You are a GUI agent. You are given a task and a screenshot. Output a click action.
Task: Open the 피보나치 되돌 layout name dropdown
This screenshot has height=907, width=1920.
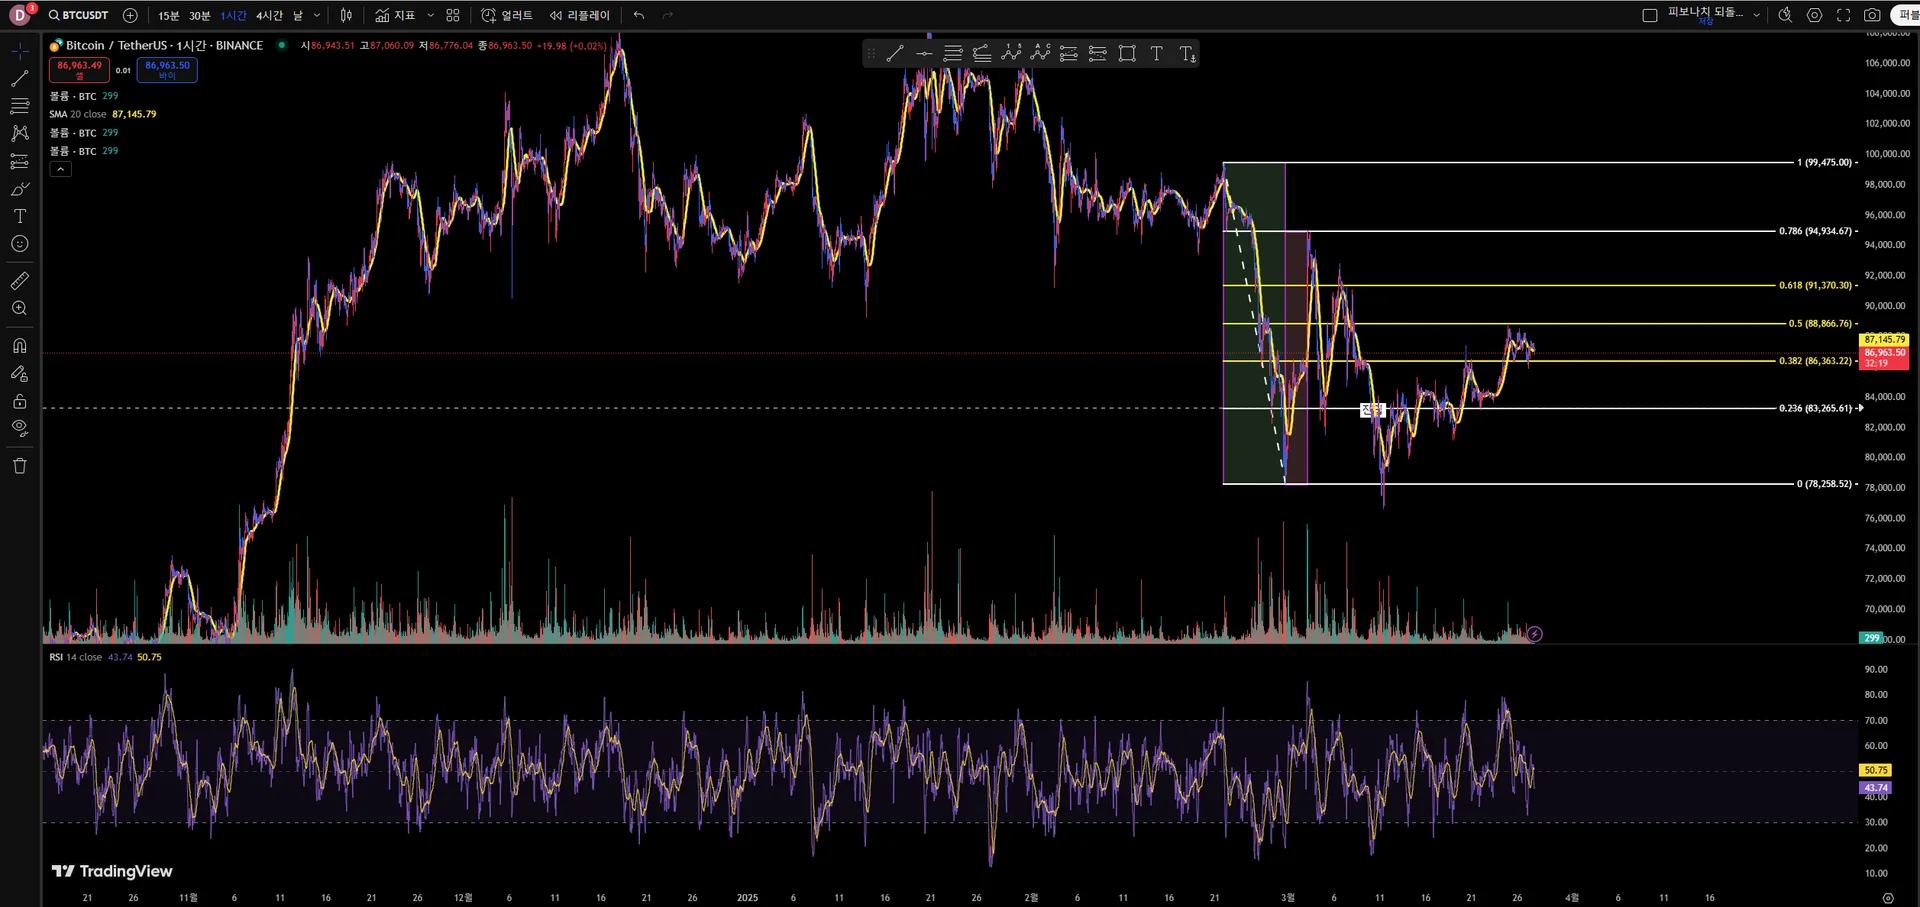click(x=1712, y=15)
